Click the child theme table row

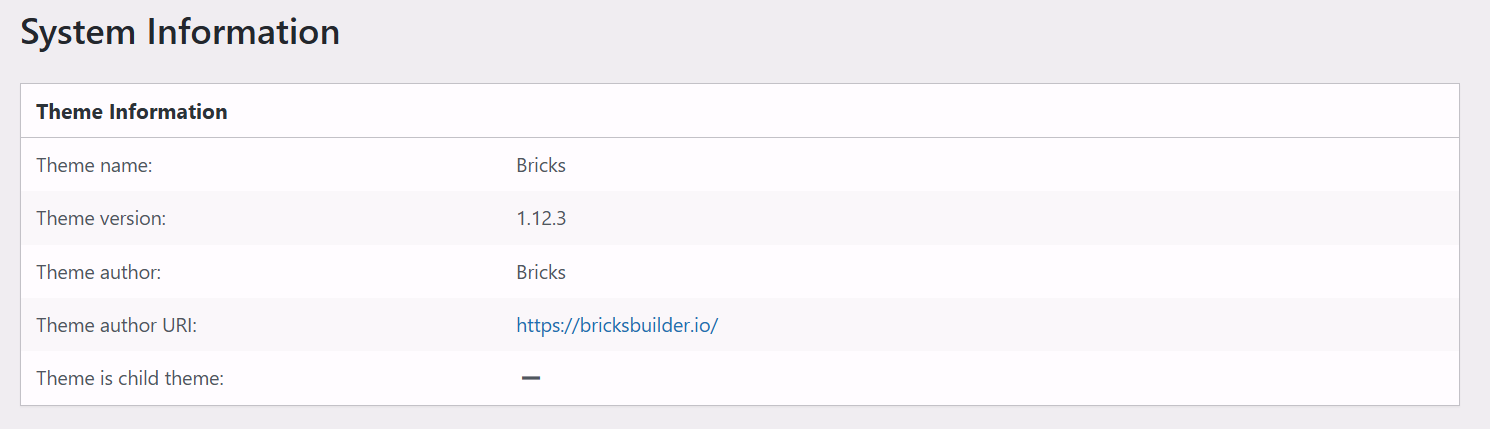[740, 378]
